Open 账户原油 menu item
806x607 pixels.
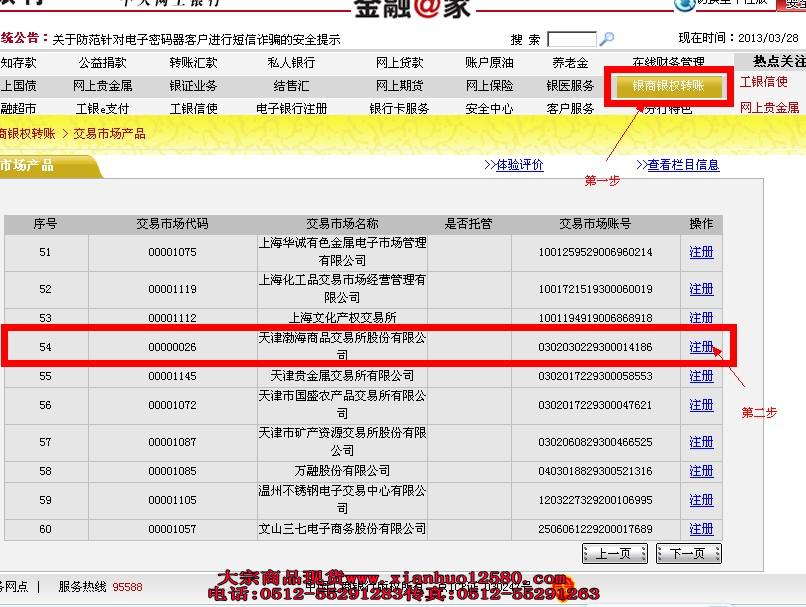point(489,63)
